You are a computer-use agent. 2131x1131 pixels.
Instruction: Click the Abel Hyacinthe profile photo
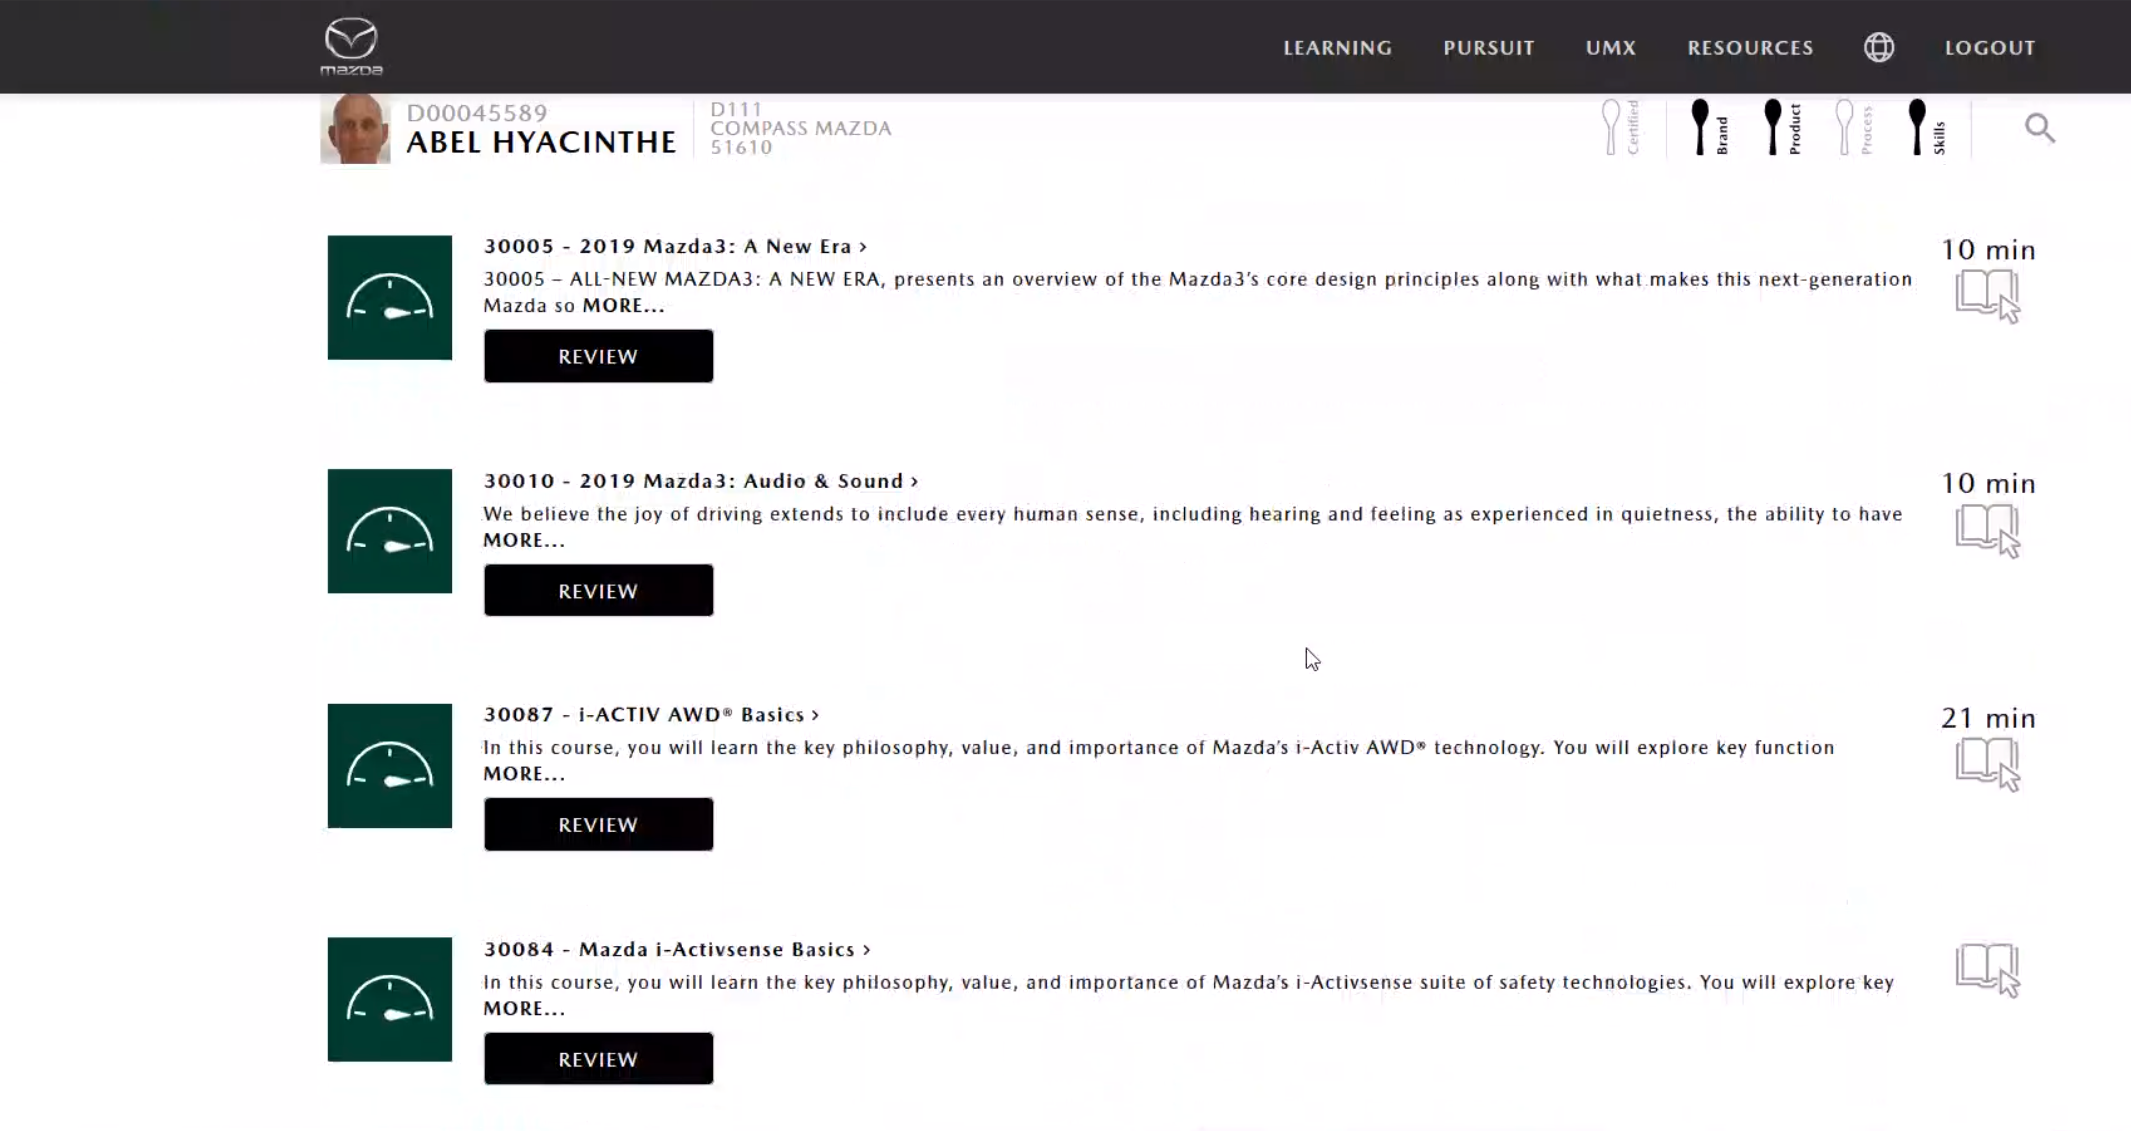355,129
